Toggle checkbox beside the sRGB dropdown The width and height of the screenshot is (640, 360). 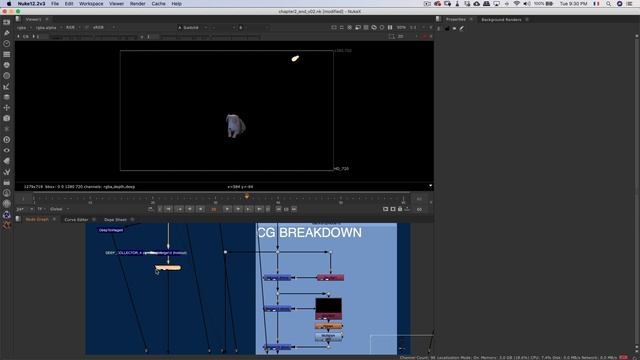point(87,27)
